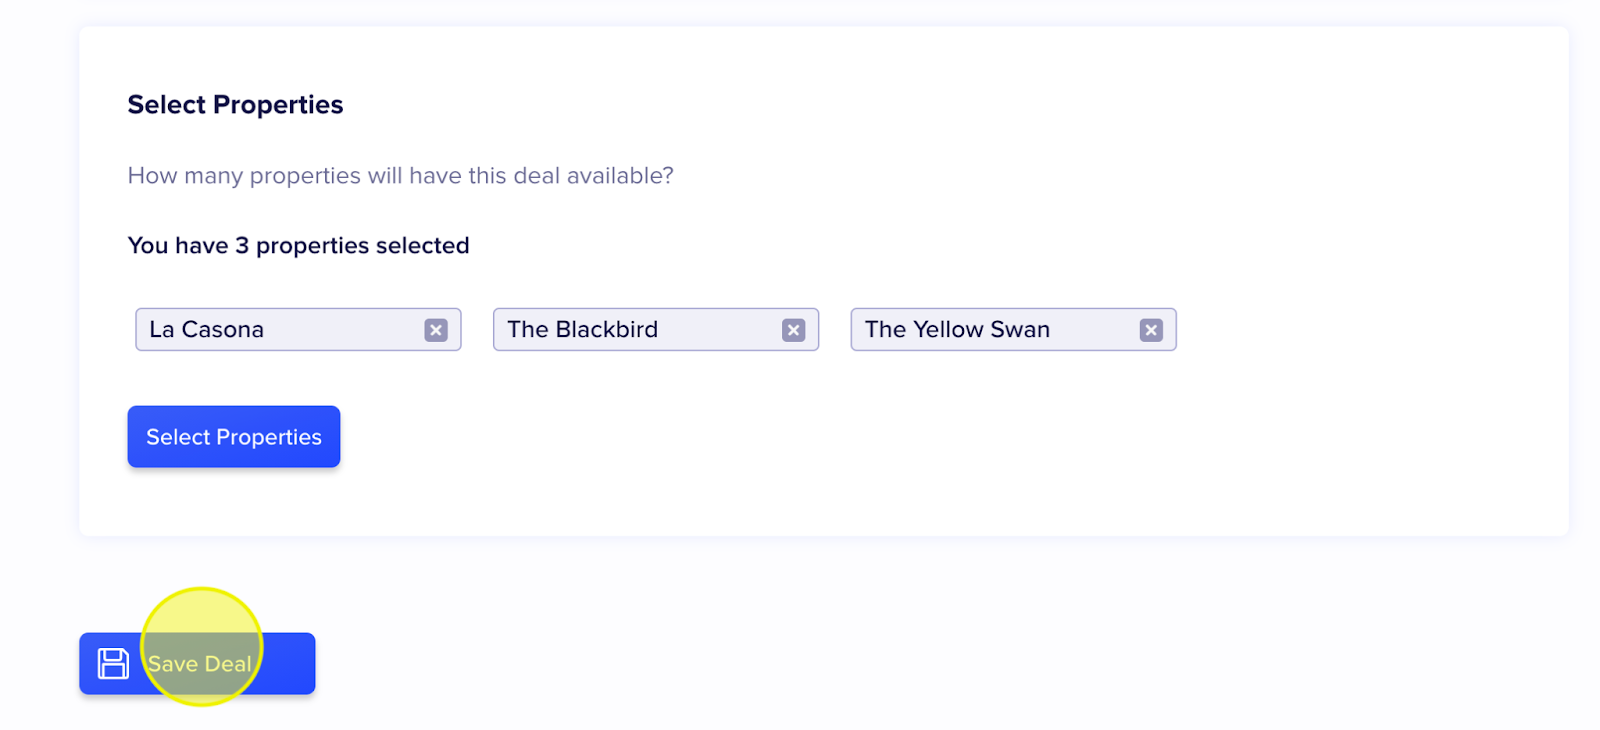Click the number 3 in selected count
Screen dimensions: 1600x730
pos(242,246)
